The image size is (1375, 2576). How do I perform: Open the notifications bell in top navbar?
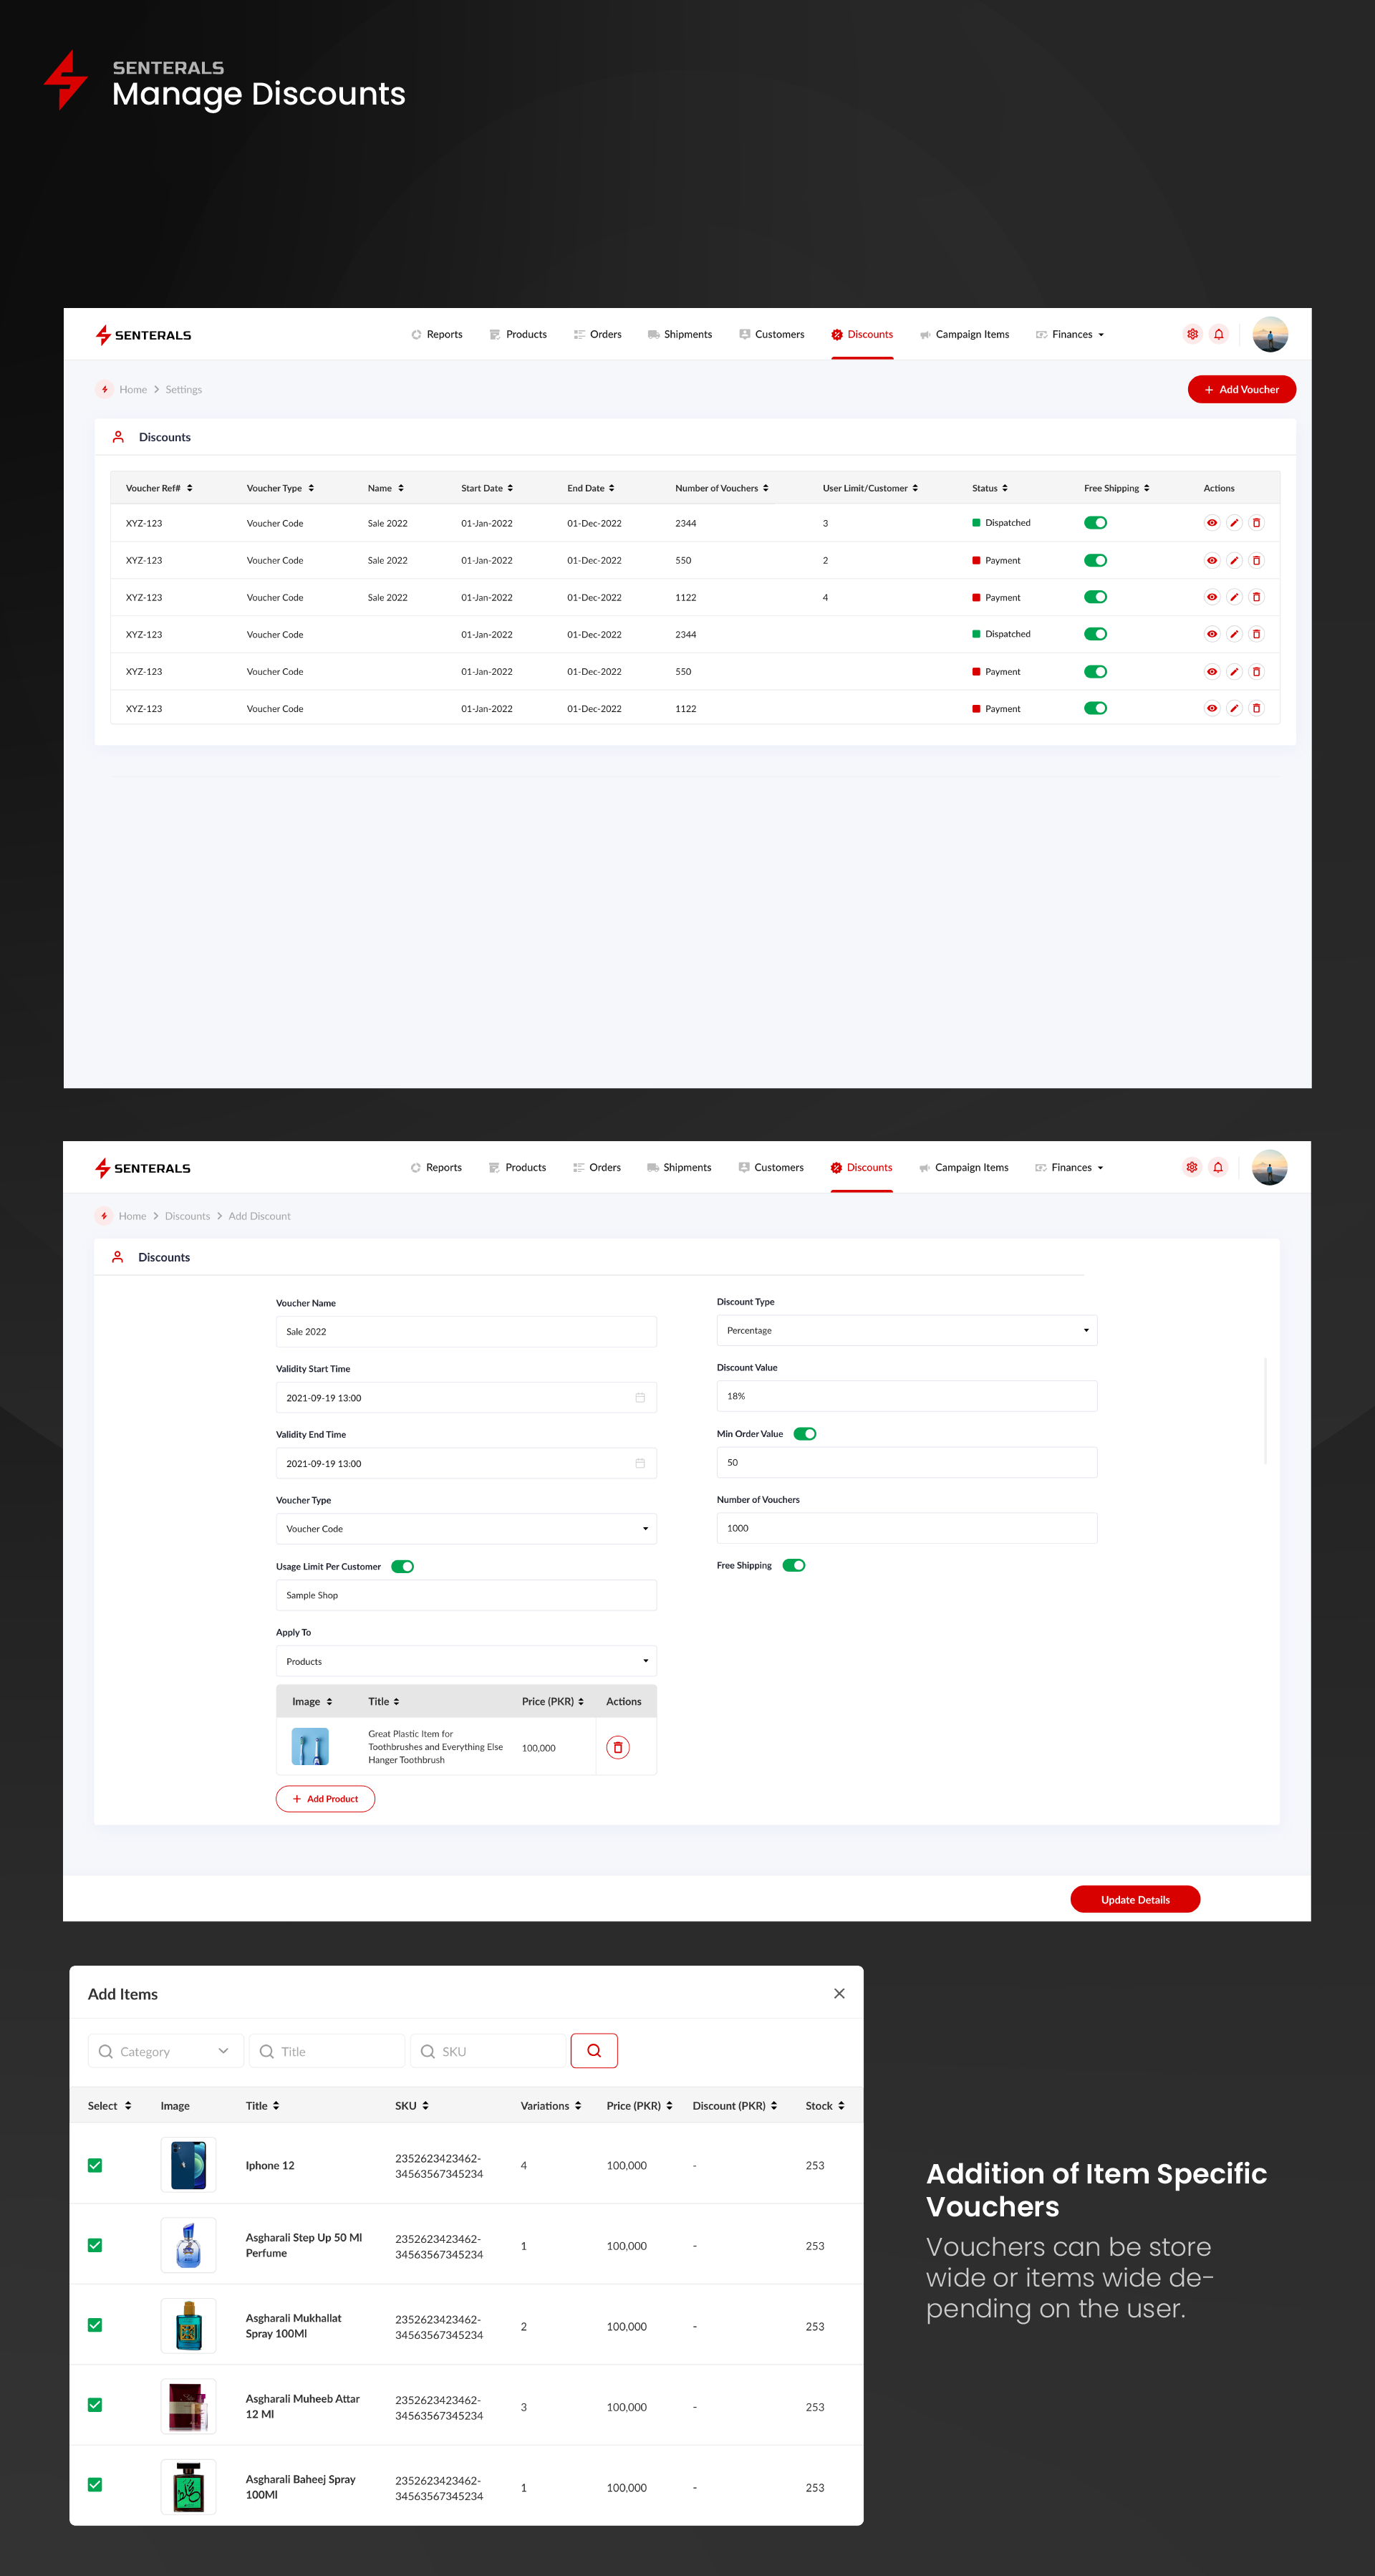pos(1218,334)
